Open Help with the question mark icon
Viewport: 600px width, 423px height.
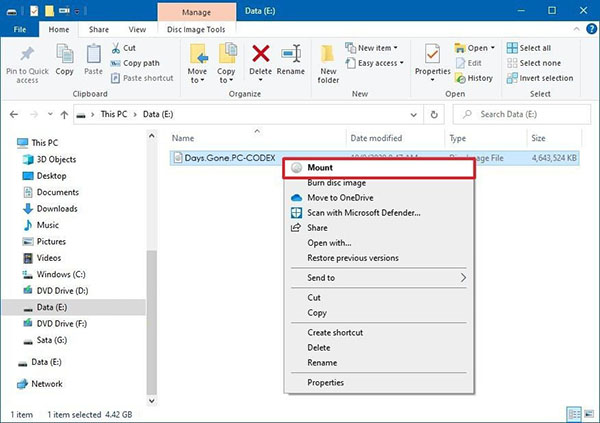pyautogui.click(x=591, y=29)
